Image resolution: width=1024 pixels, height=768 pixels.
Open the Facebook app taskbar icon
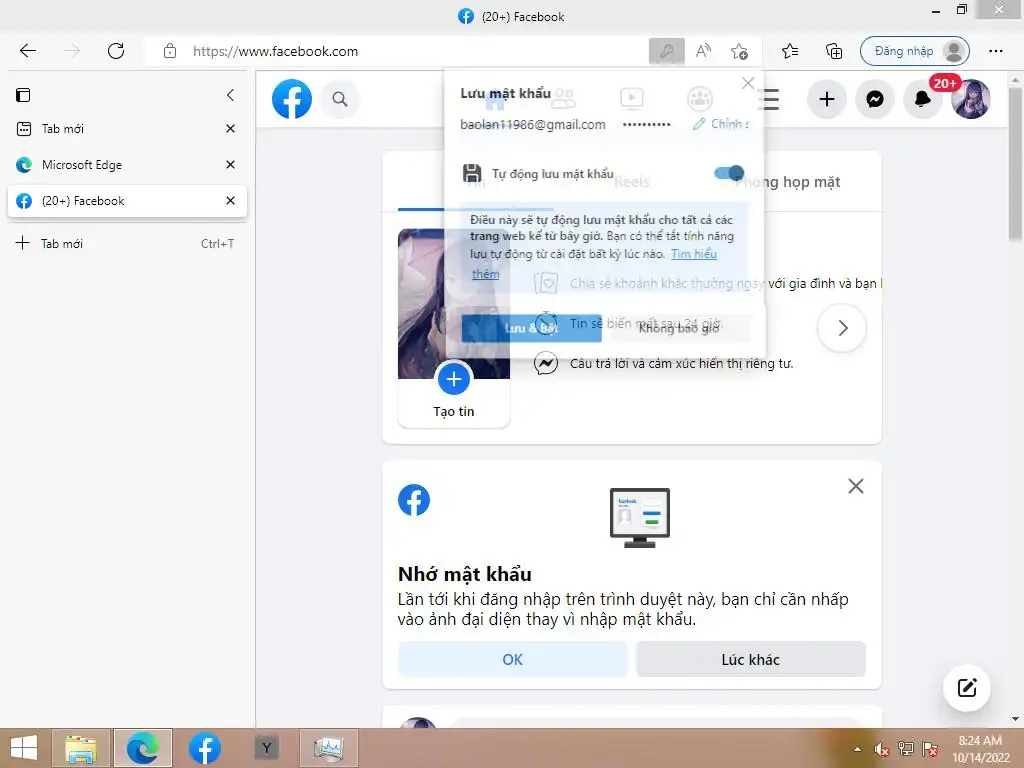point(204,748)
